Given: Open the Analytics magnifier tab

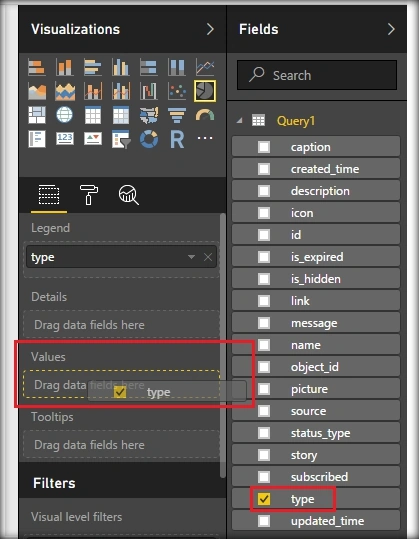Looking at the screenshot, I should pyautogui.click(x=129, y=195).
